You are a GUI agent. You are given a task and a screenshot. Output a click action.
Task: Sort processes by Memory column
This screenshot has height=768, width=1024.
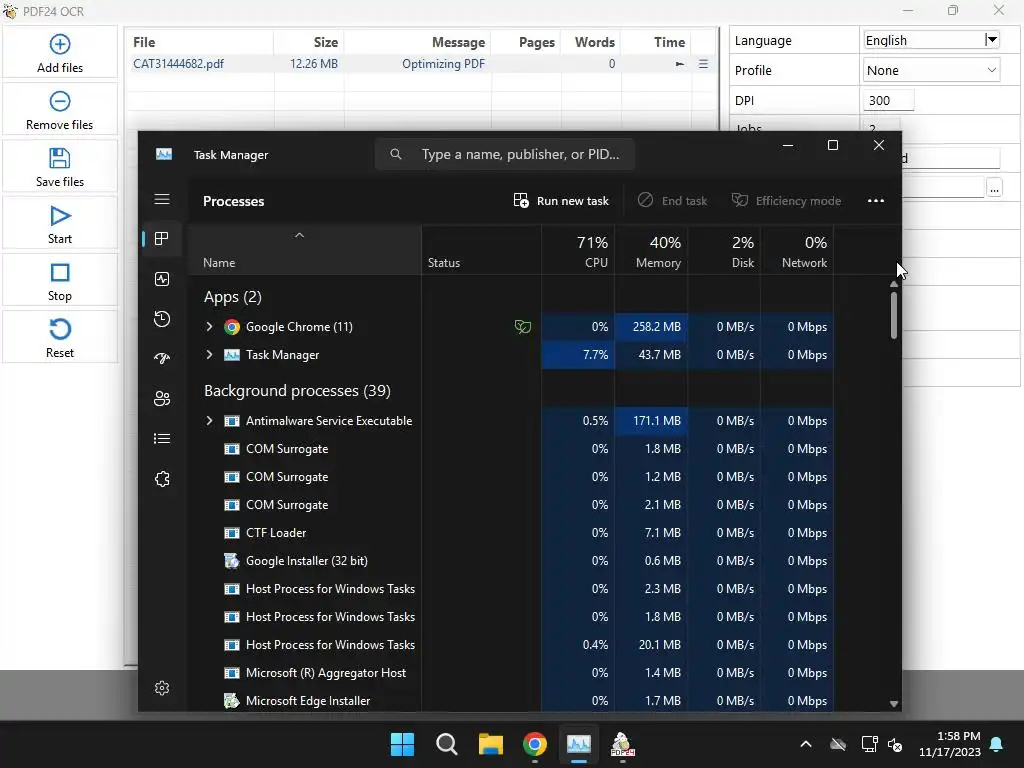coord(651,252)
